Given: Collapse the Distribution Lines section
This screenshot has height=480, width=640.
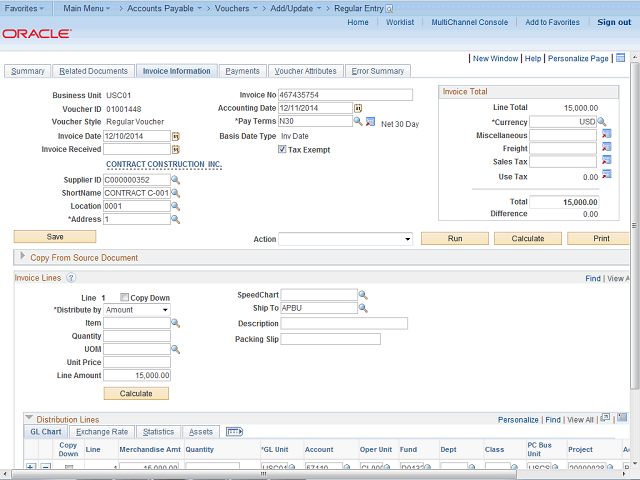Looking at the screenshot, I should pos(28,419).
